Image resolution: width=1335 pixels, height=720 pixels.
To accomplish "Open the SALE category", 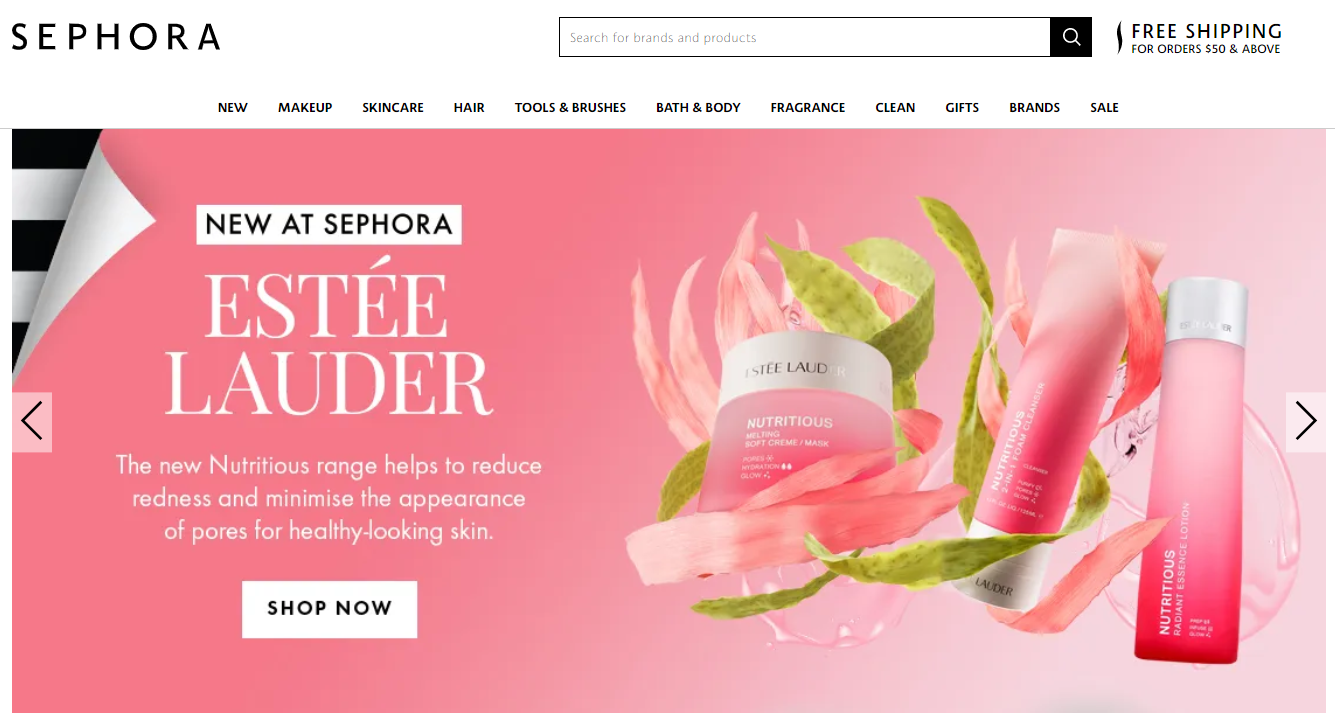I will pos(1104,107).
